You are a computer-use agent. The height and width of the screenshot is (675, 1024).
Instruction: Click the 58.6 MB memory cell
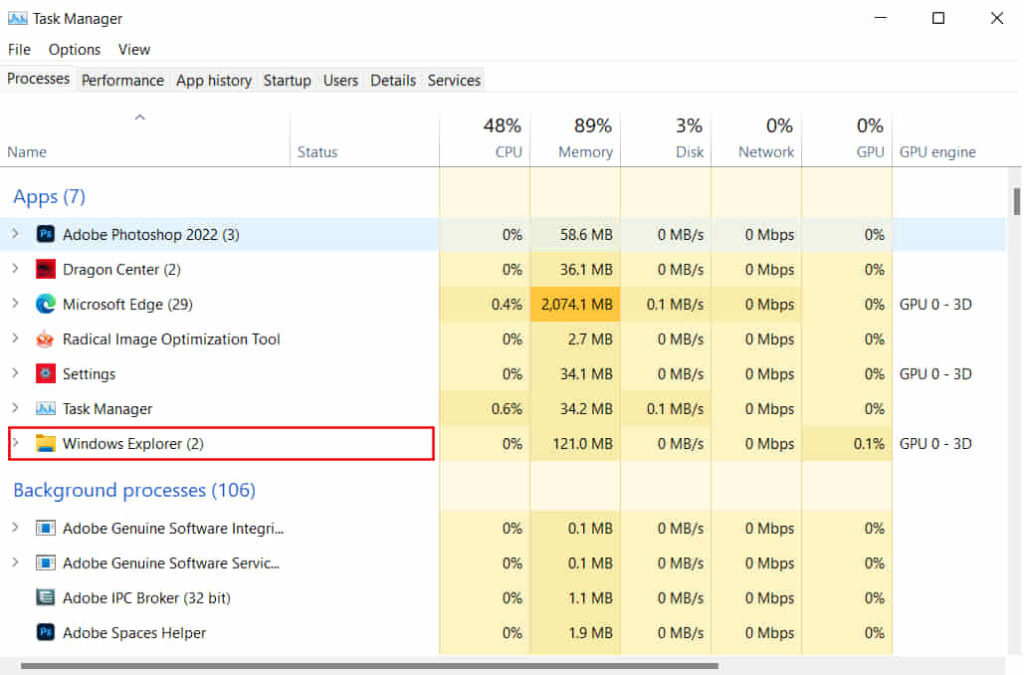[x=575, y=234]
